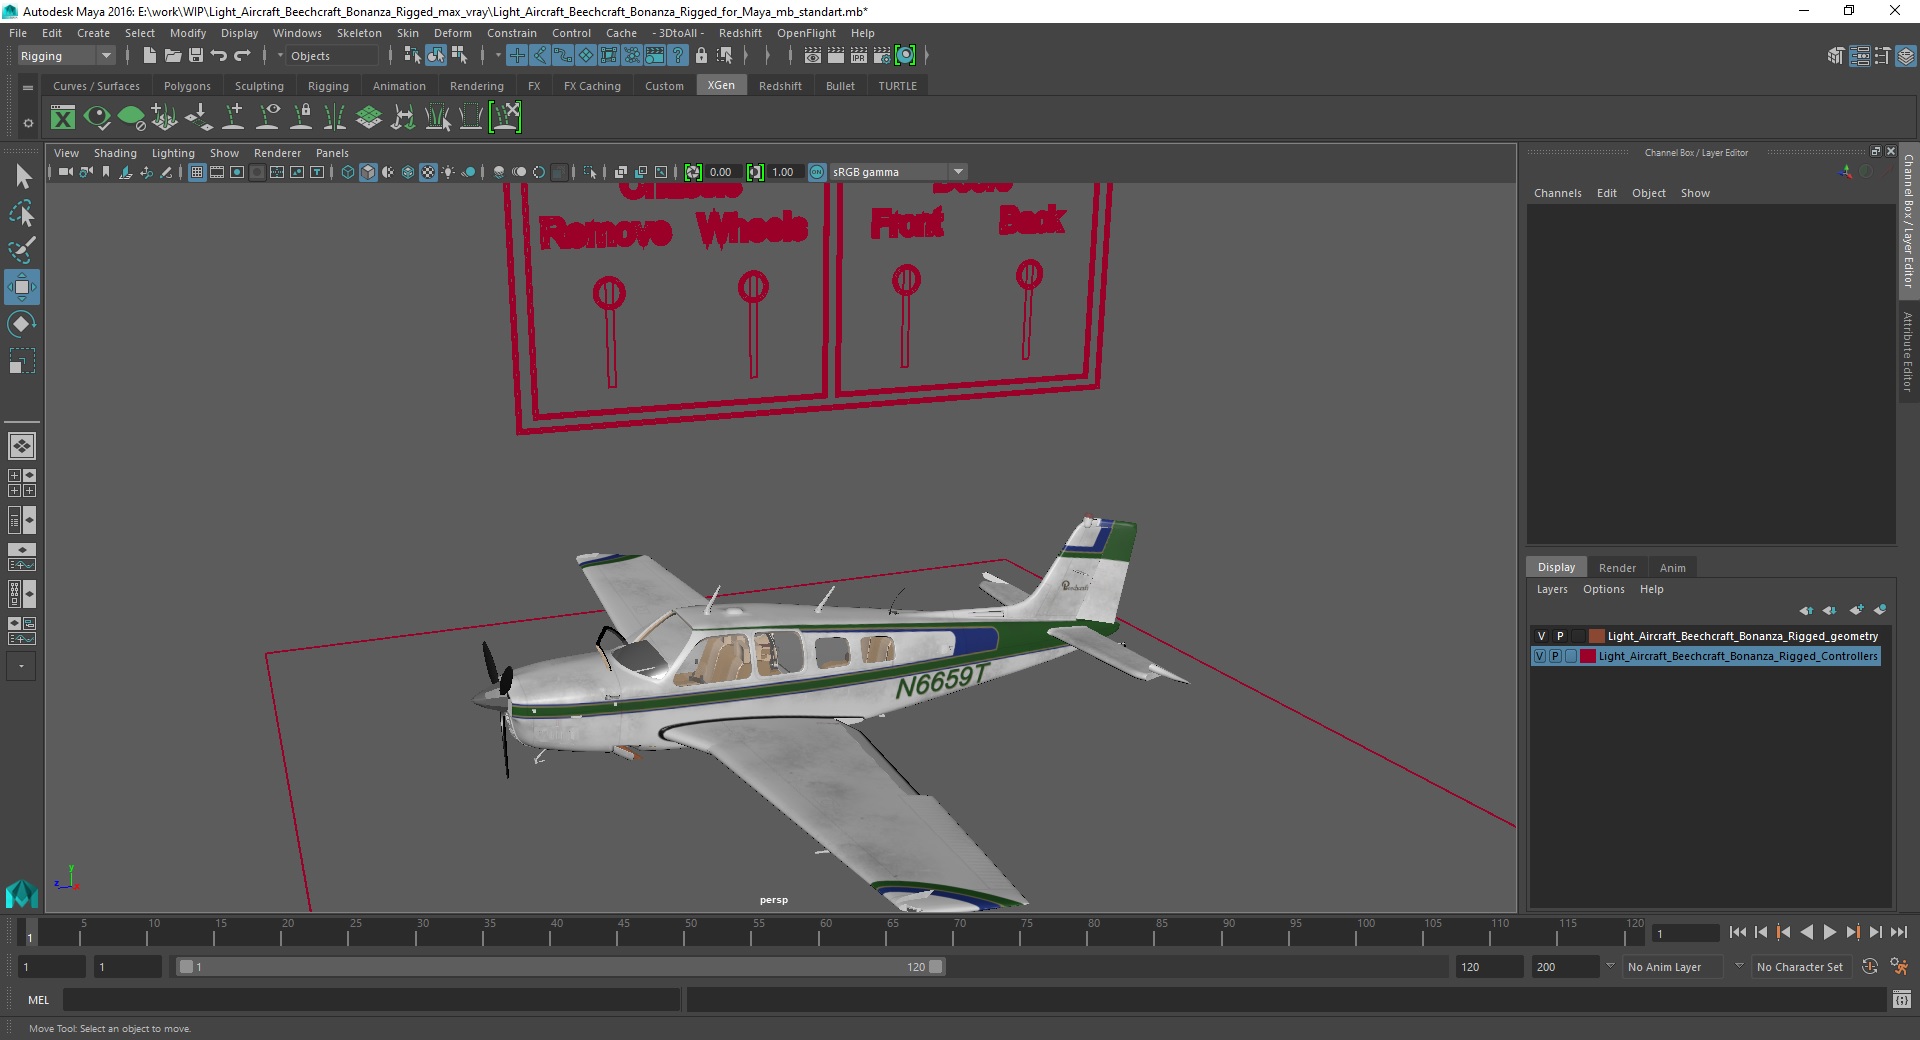Image resolution: width=1920 pixels, height=1040 pixels.
Task: Click the range slider bar handle at 120
Action: 936,967
